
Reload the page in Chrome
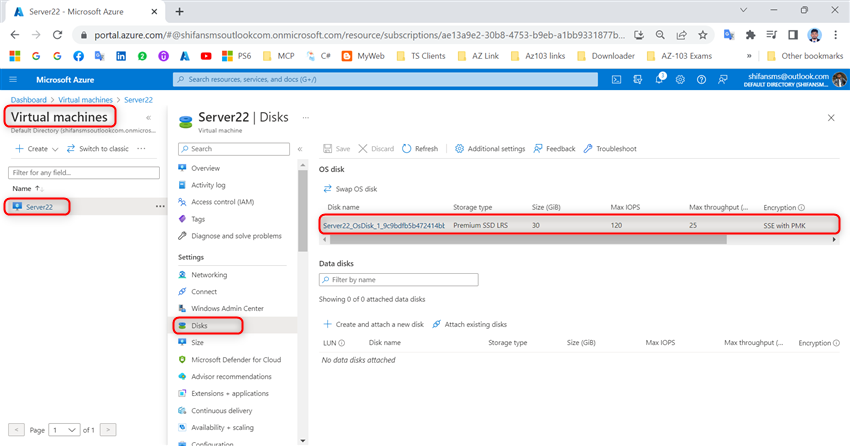[57, 35]
